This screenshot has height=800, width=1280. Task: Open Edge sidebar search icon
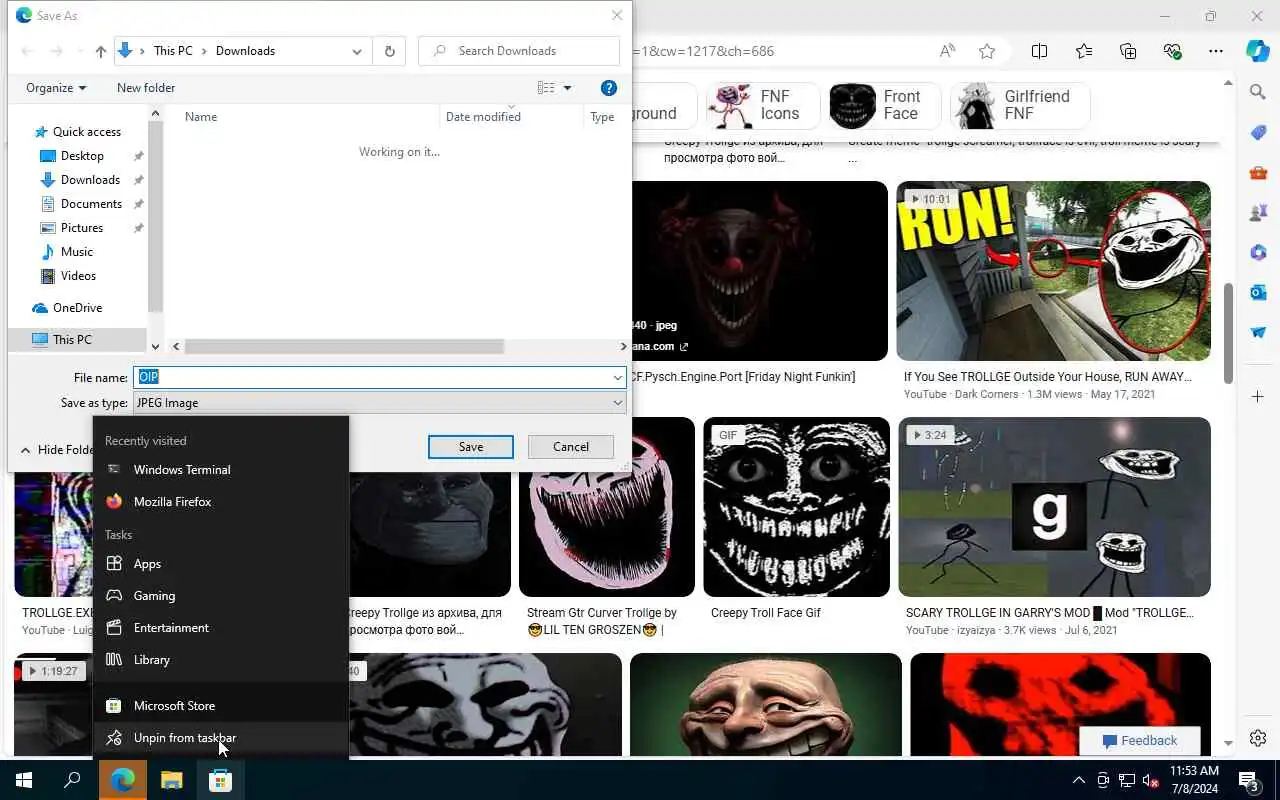(1258, 92)
